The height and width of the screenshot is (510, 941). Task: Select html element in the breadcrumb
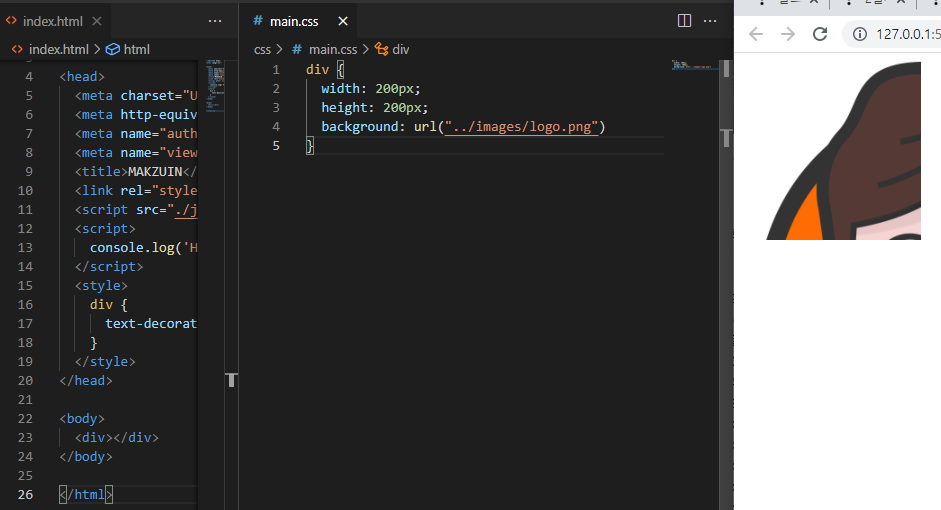128,49
